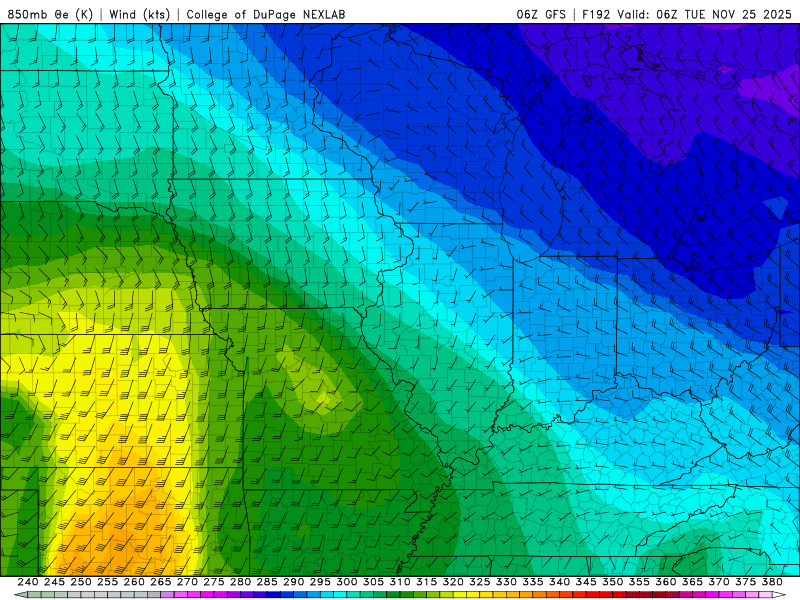Screen dimensions: 800x600
Task: Click the 325 color scale label
Action: [x=479, y=582]
